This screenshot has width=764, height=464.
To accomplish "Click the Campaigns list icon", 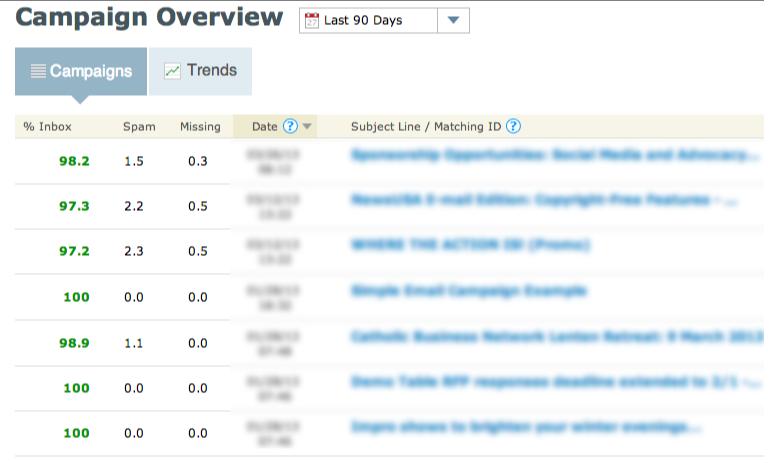I will coord(38,71).
